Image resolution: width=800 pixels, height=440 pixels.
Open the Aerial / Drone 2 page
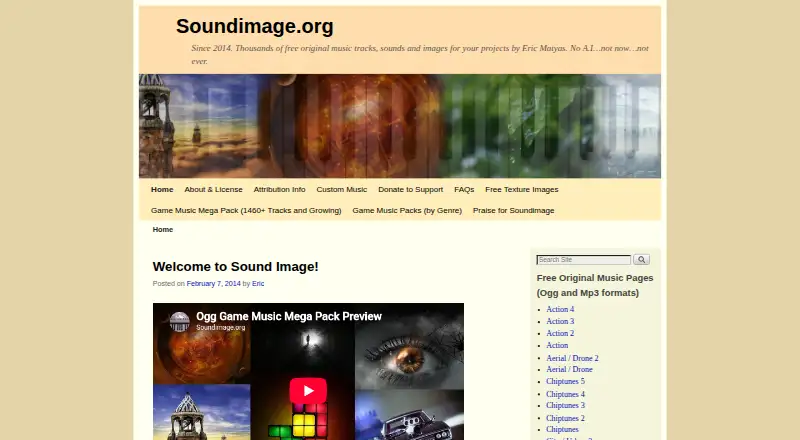[x=572, y=358]
